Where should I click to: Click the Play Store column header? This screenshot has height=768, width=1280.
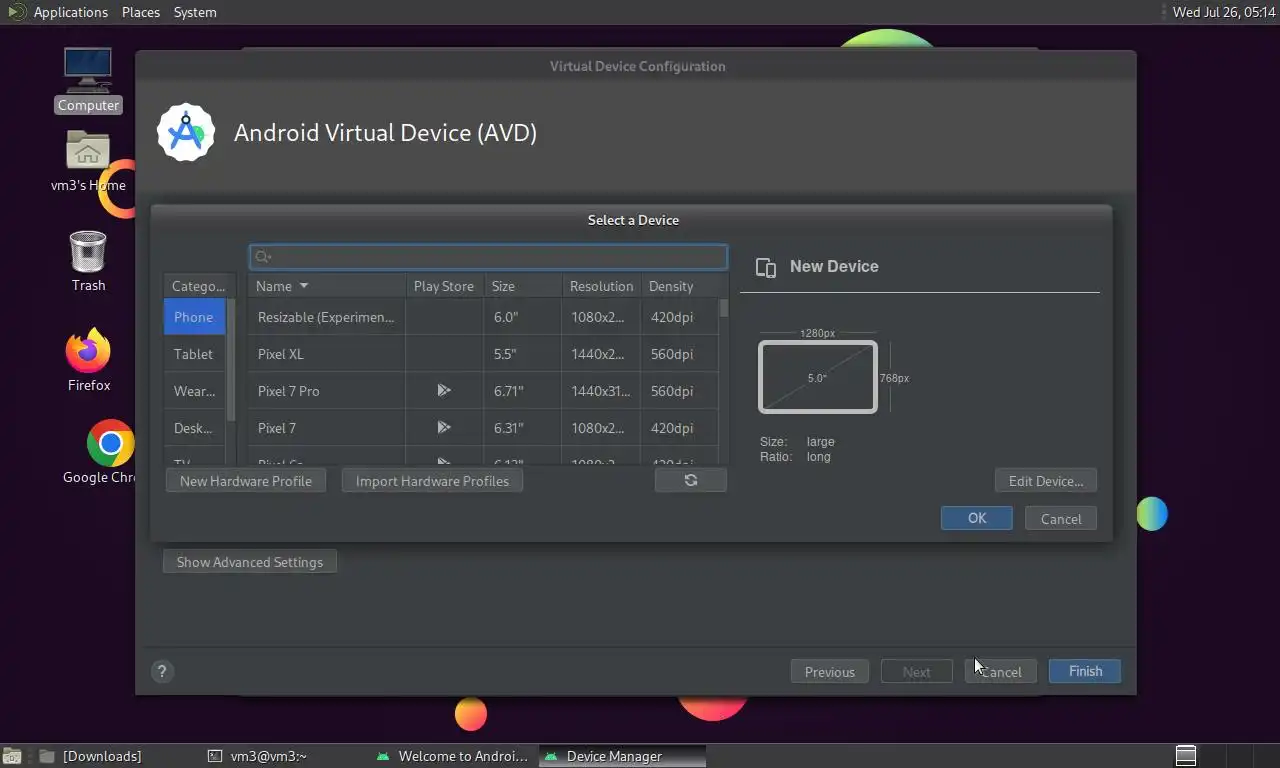tap(444, 286)
